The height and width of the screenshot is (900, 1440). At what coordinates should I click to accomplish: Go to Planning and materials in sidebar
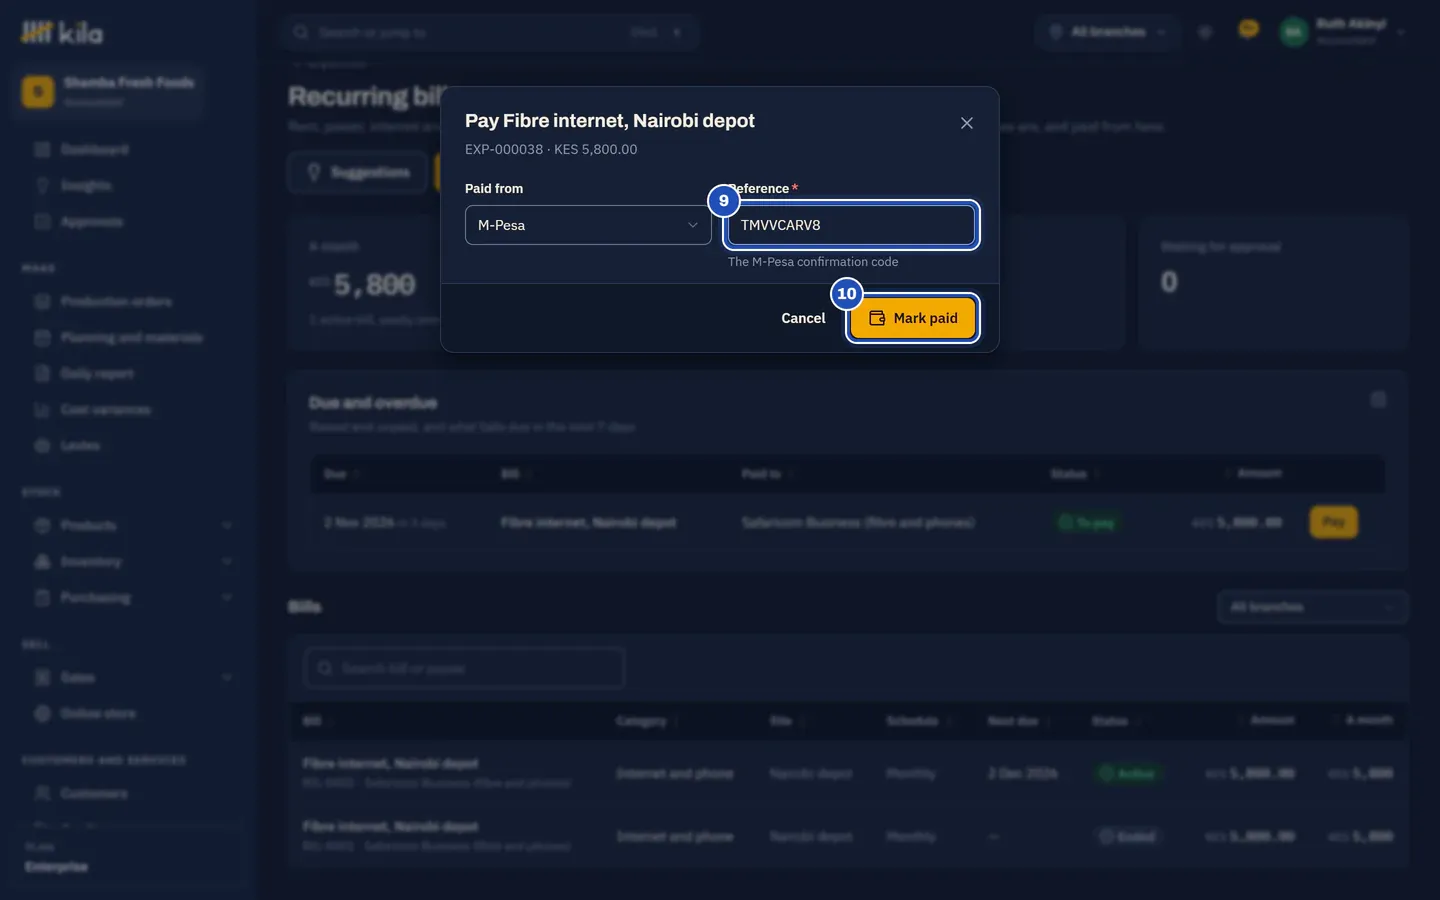(131, 338)
